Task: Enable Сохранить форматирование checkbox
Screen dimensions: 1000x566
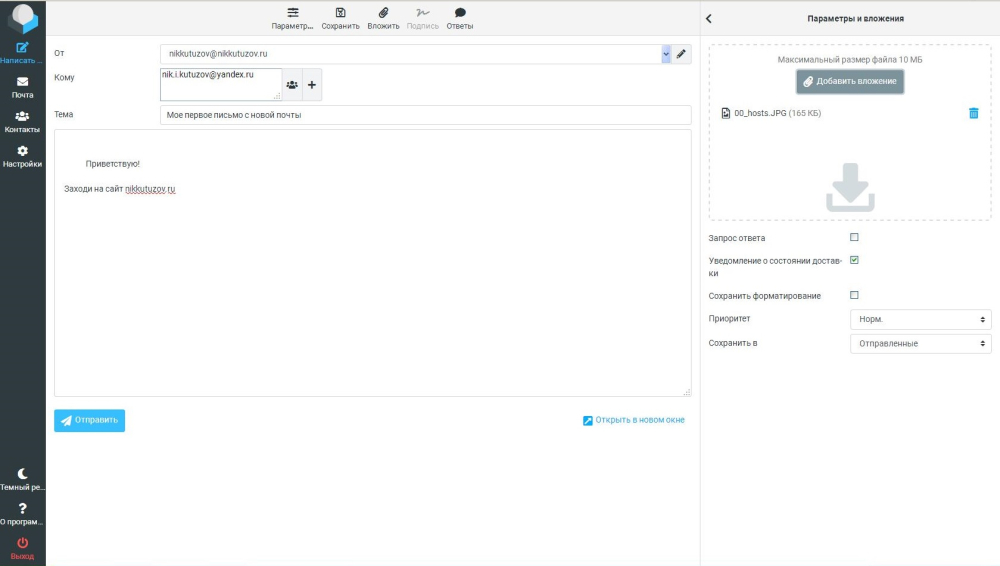Action: (x=854, y=295)
